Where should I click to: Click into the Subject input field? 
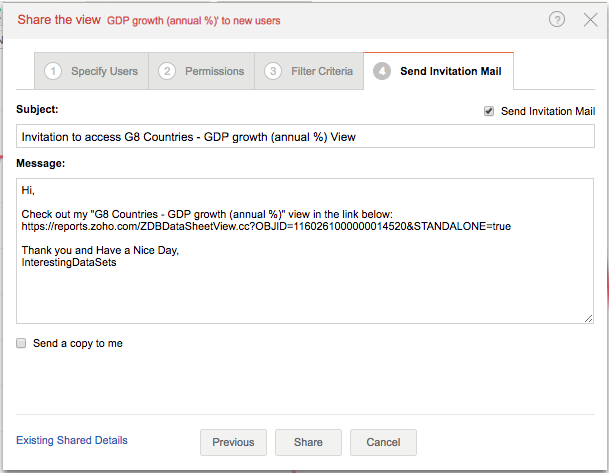pyautogui.click(x=305, y=137)
